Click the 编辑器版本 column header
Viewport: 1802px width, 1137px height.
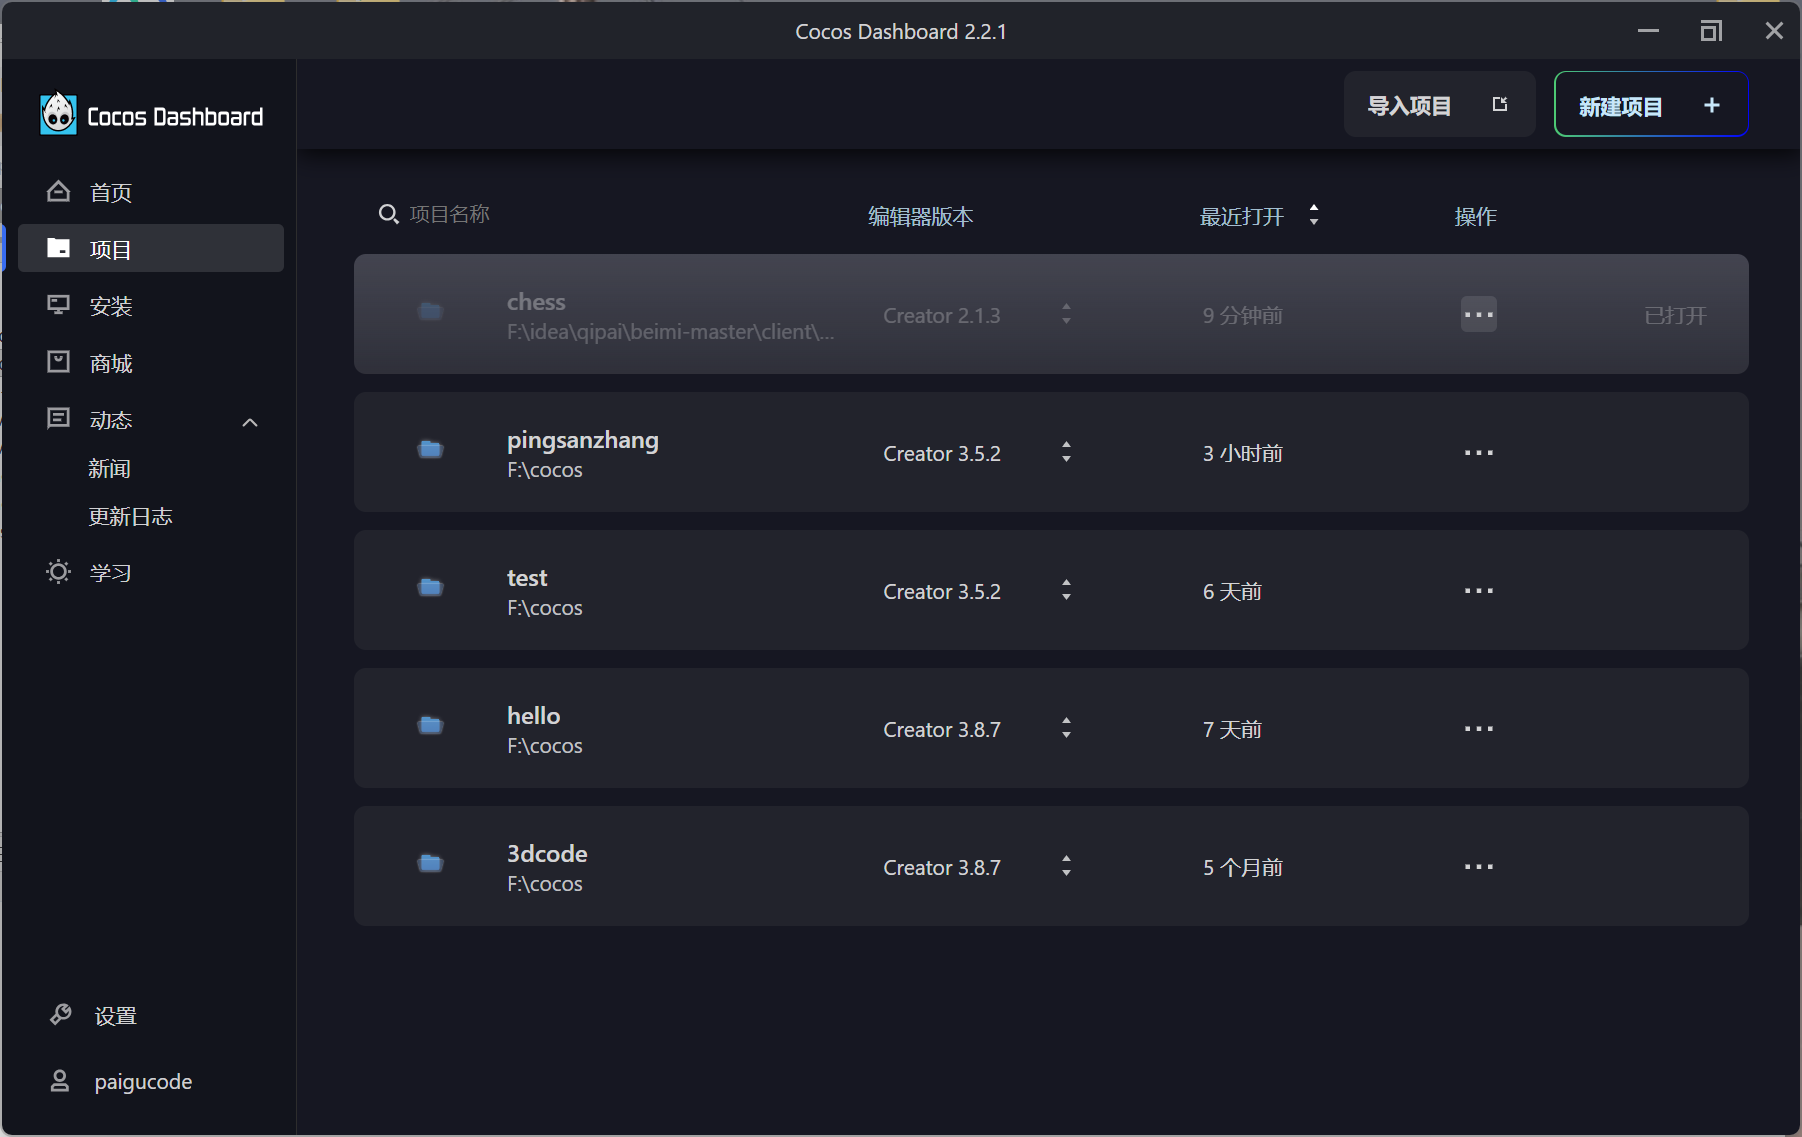click(920, 216)
